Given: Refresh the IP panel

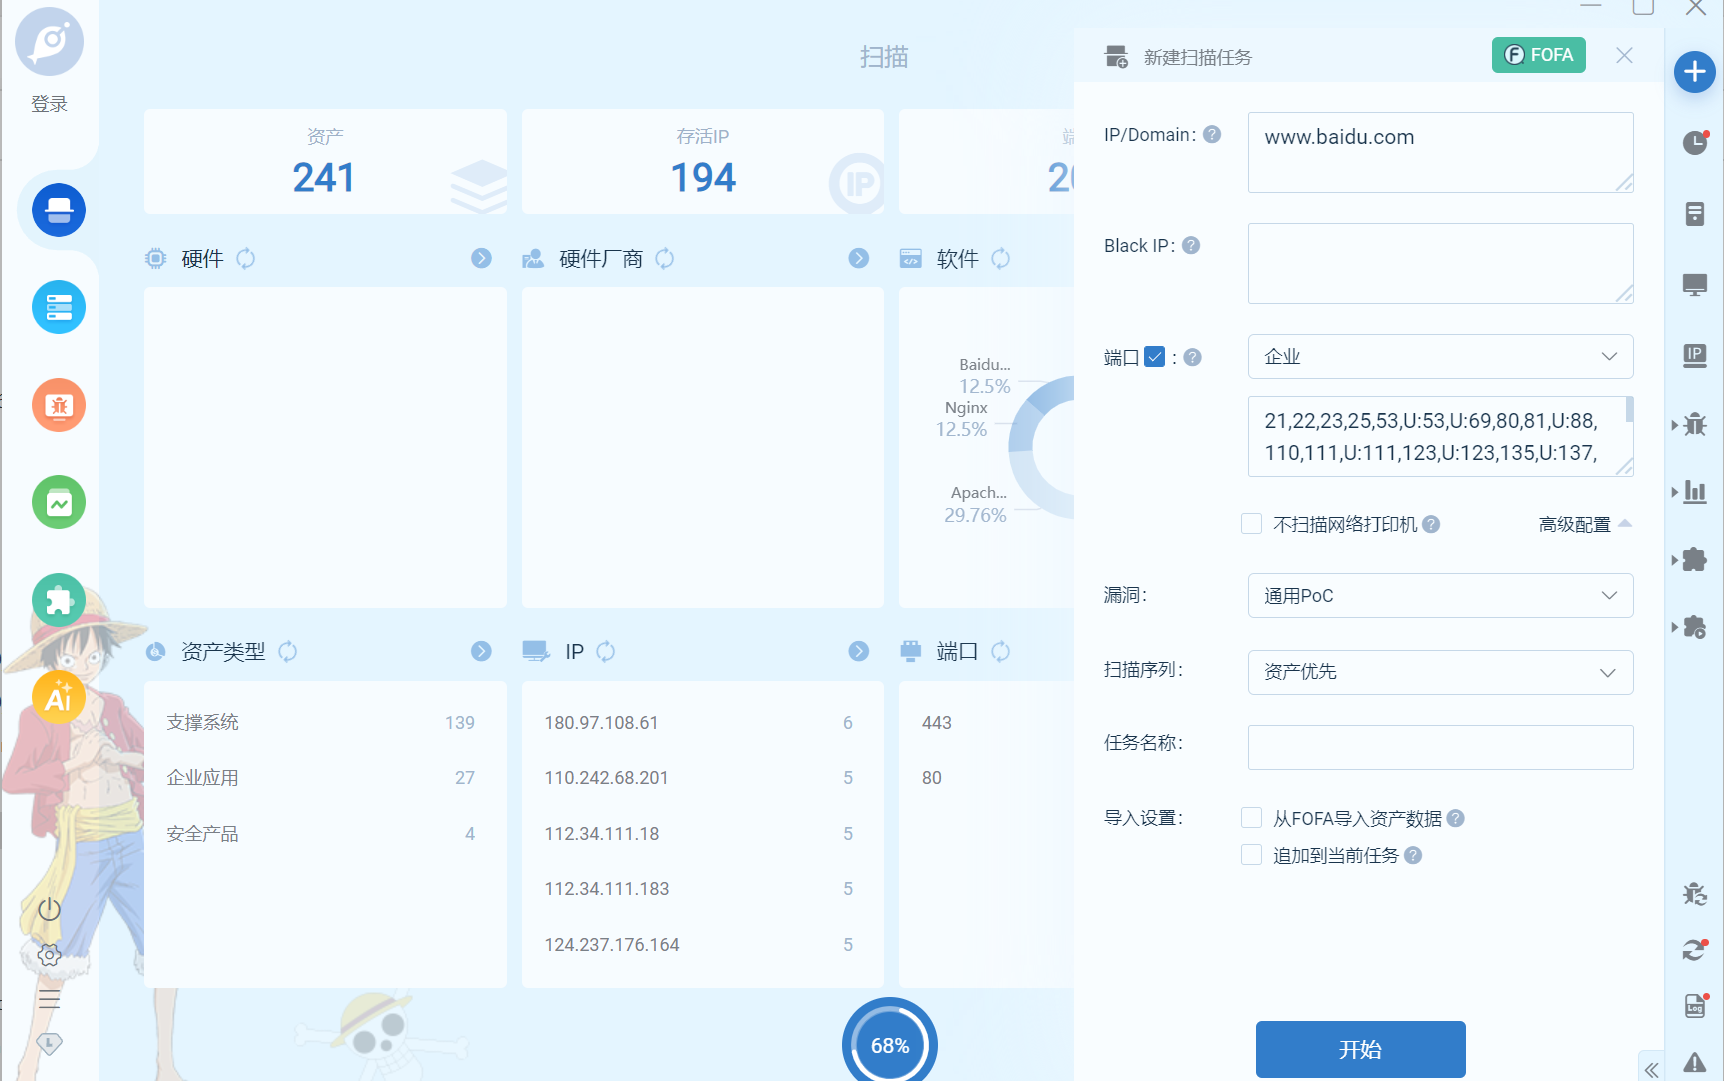Looking at the screenshot, I should pyautogui.click(x=606, y=652).
